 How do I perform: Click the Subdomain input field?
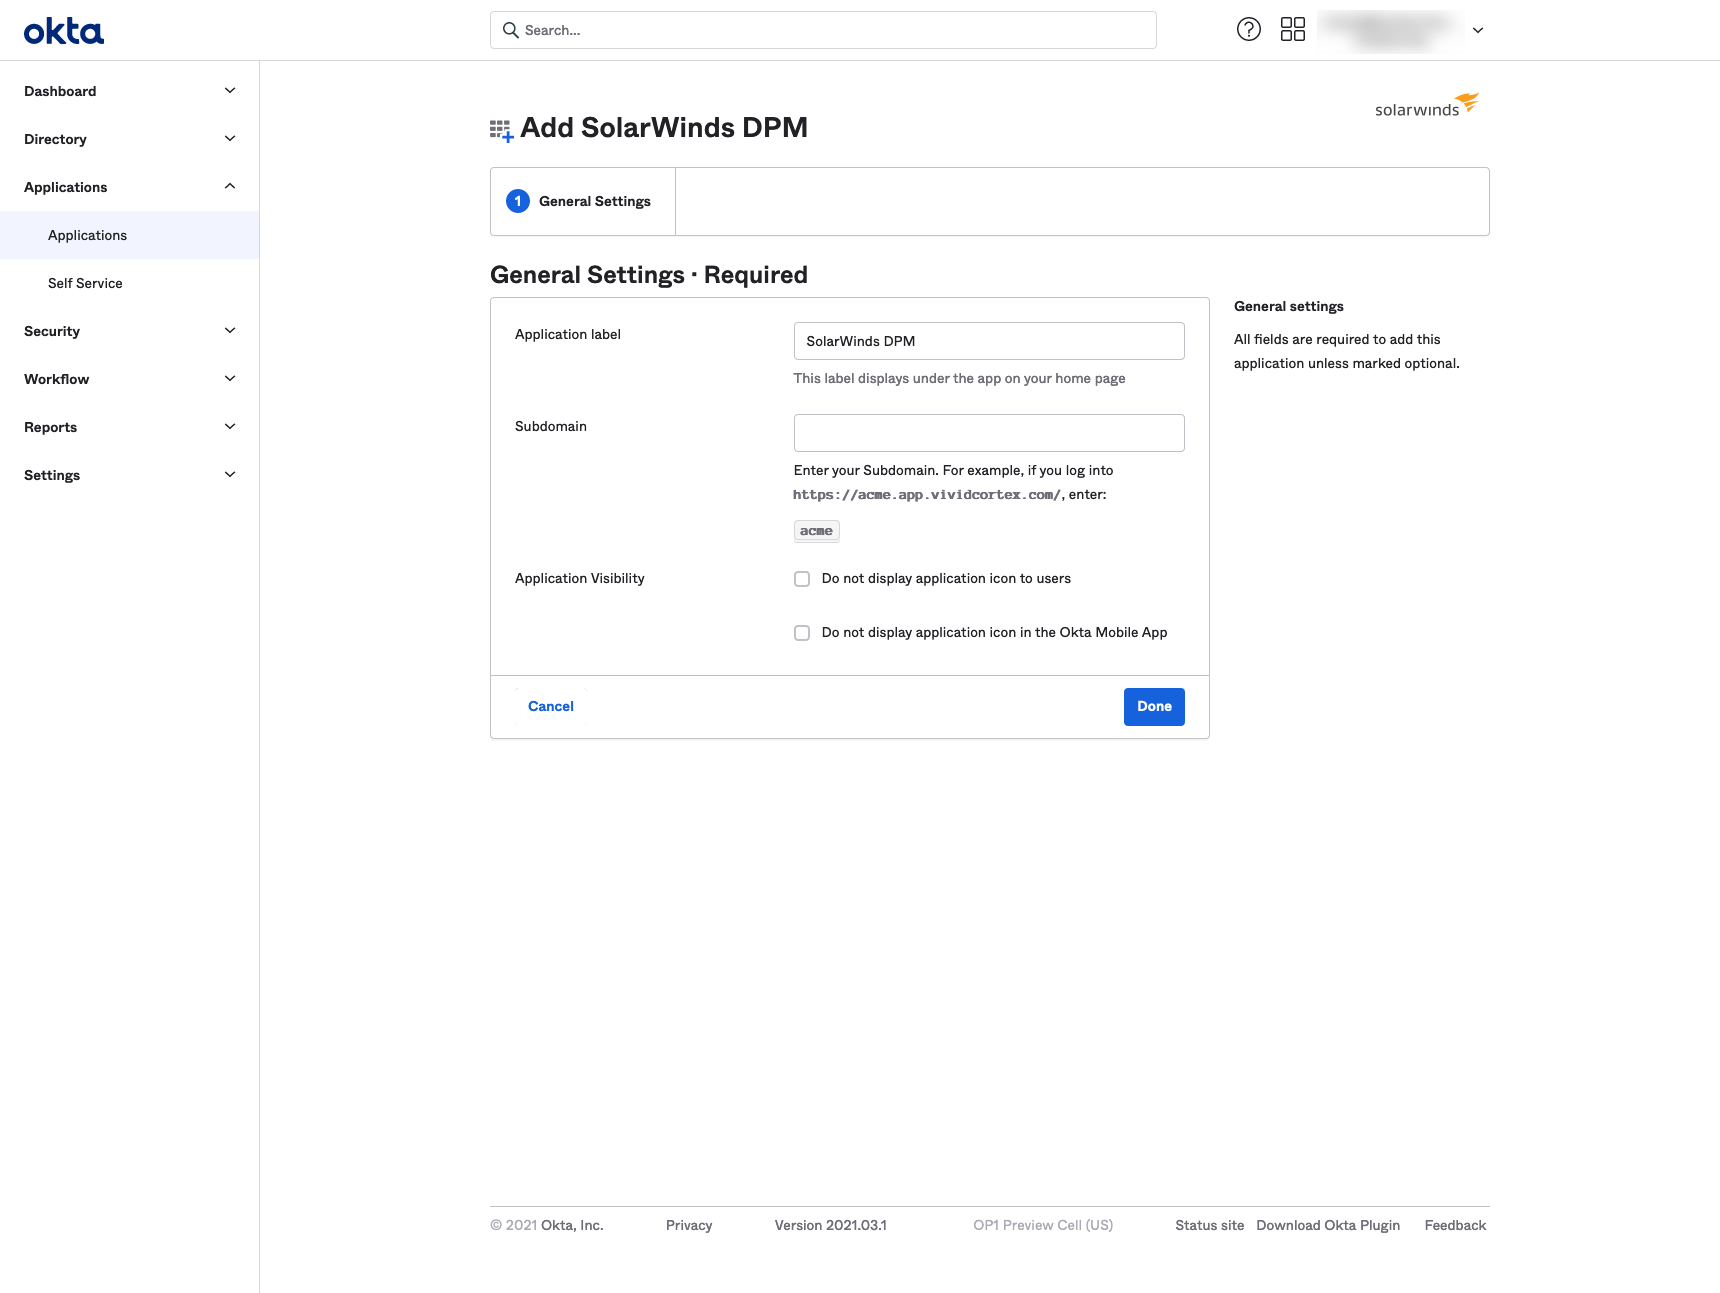pos(989,433)
